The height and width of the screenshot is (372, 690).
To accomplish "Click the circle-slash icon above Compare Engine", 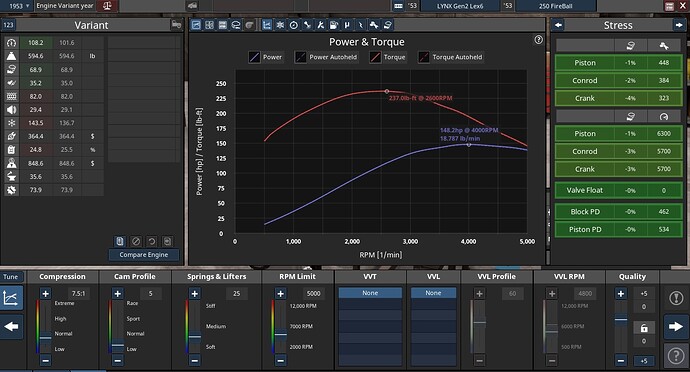I will (136, 241).
